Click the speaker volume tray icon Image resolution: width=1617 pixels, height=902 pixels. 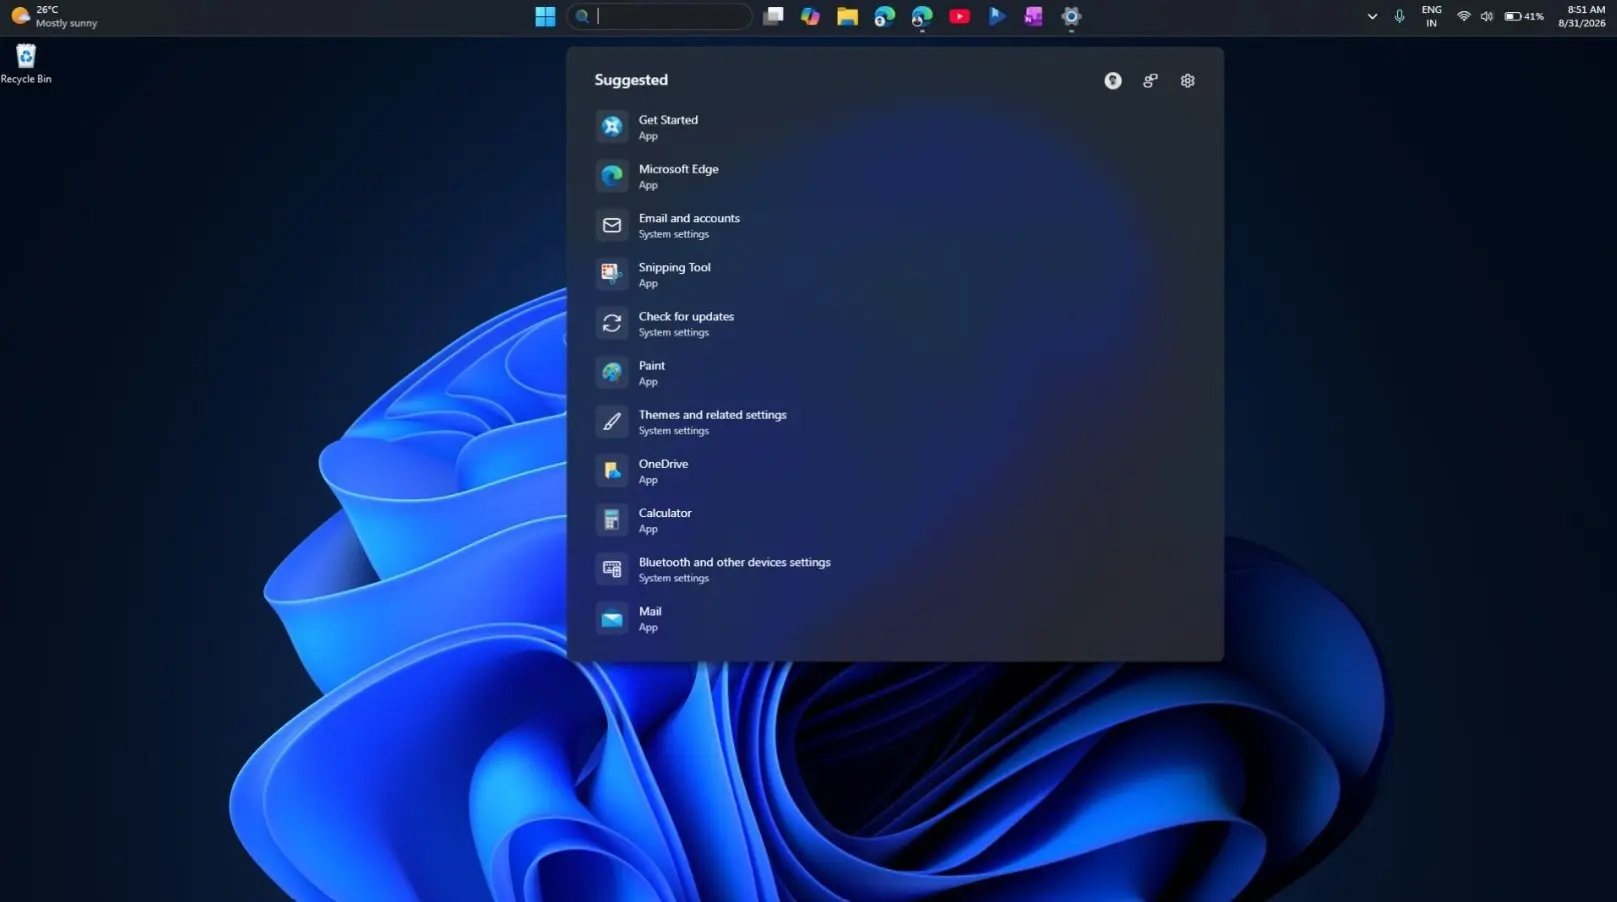1487,16
